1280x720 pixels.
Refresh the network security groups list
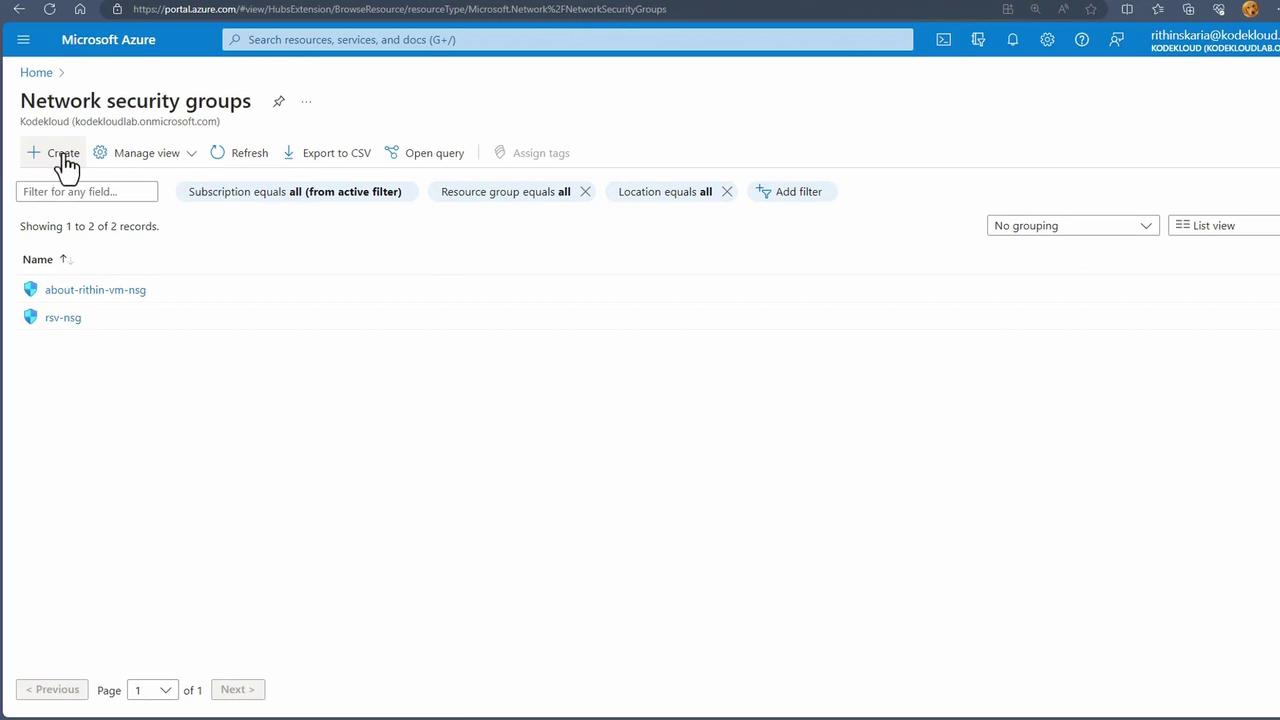click(x=239, y=153)
